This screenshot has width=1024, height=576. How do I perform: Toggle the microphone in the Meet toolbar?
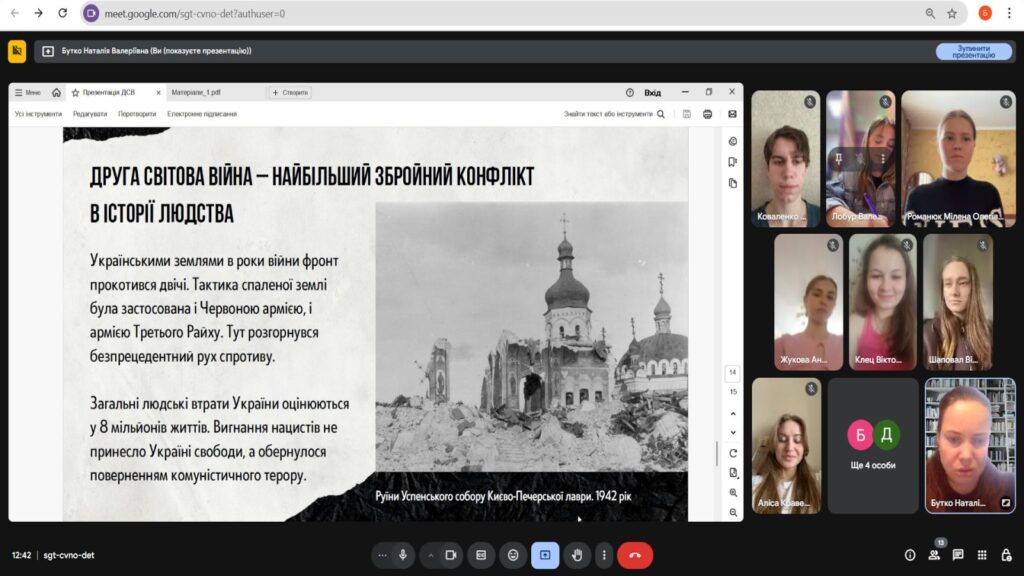click(x=403, y=555)
